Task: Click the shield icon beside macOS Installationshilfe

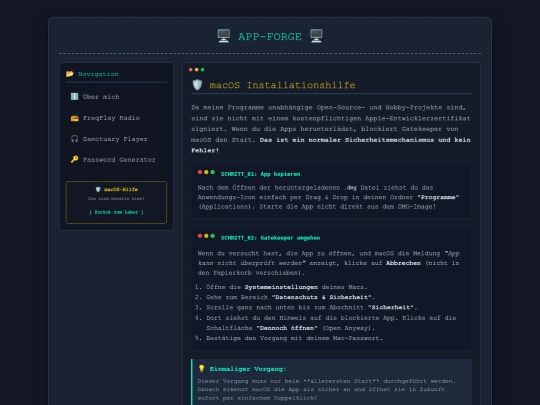Action: [197, 85]
